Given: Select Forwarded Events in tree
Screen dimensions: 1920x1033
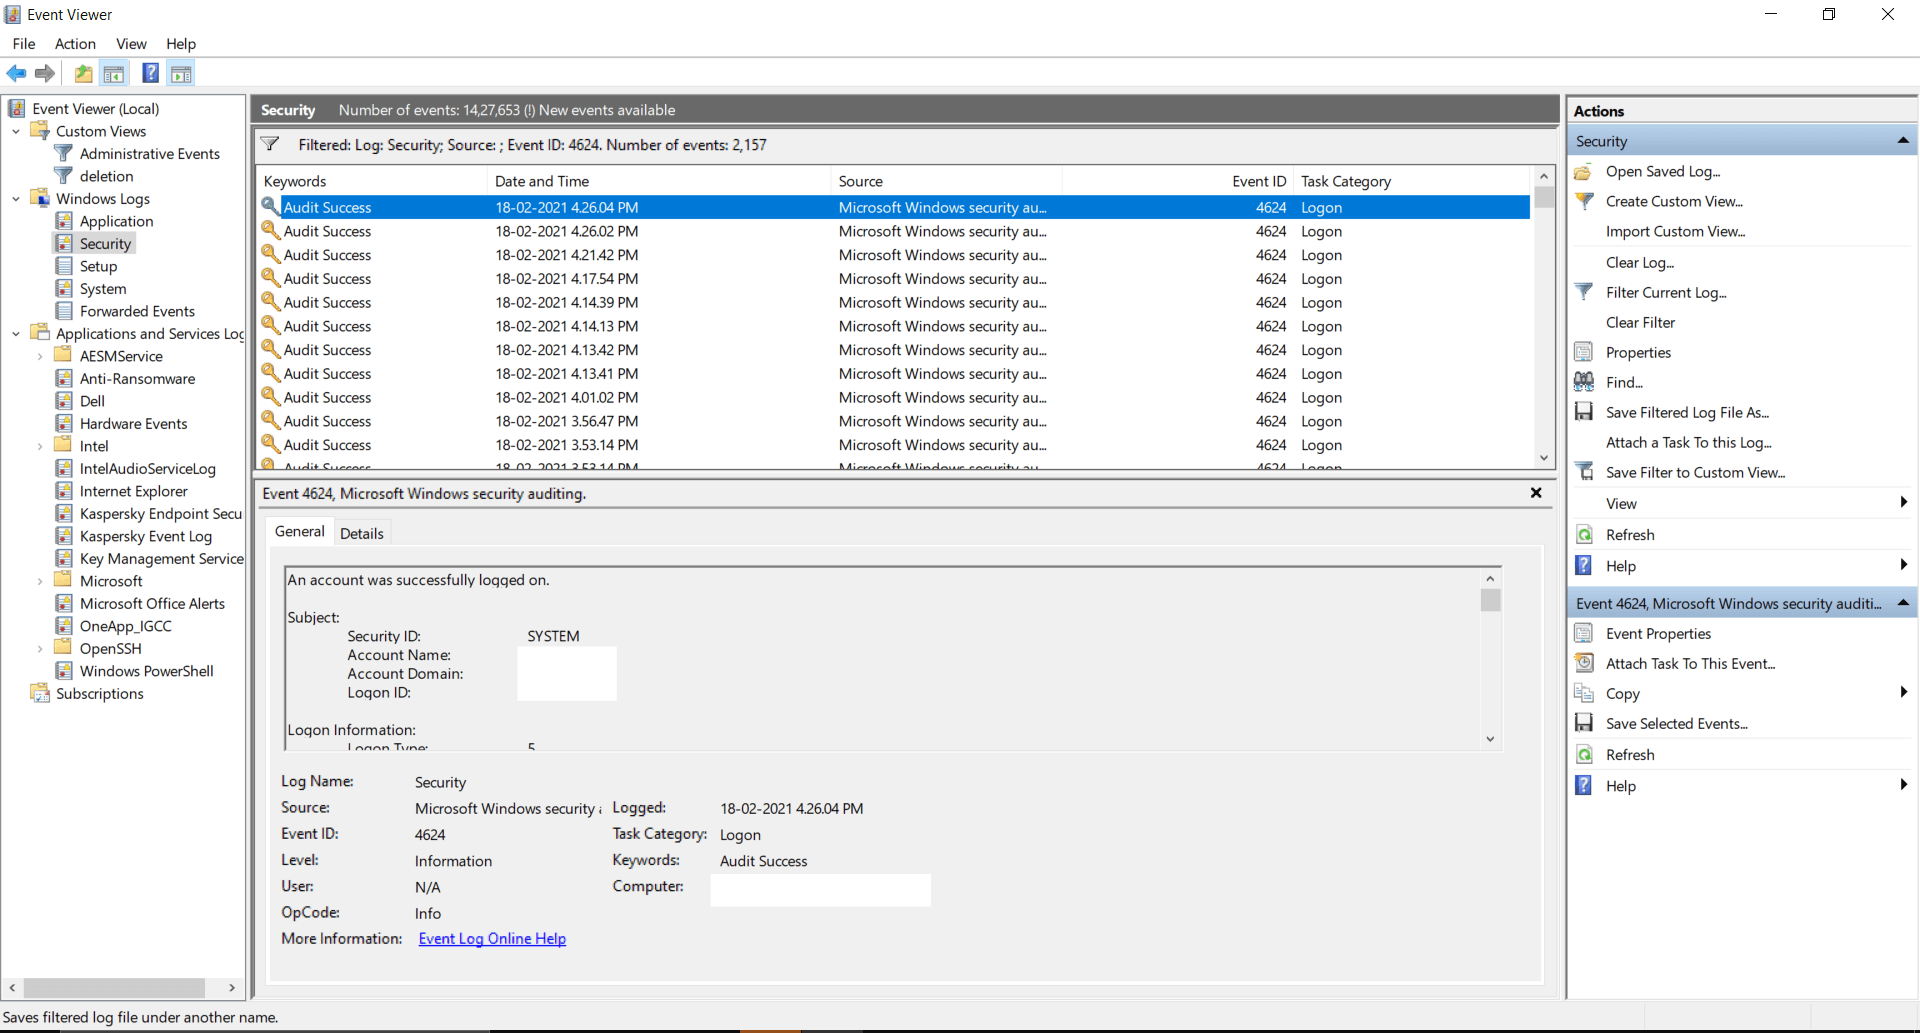Looking at the screenshot, I should tap(137, 311).
